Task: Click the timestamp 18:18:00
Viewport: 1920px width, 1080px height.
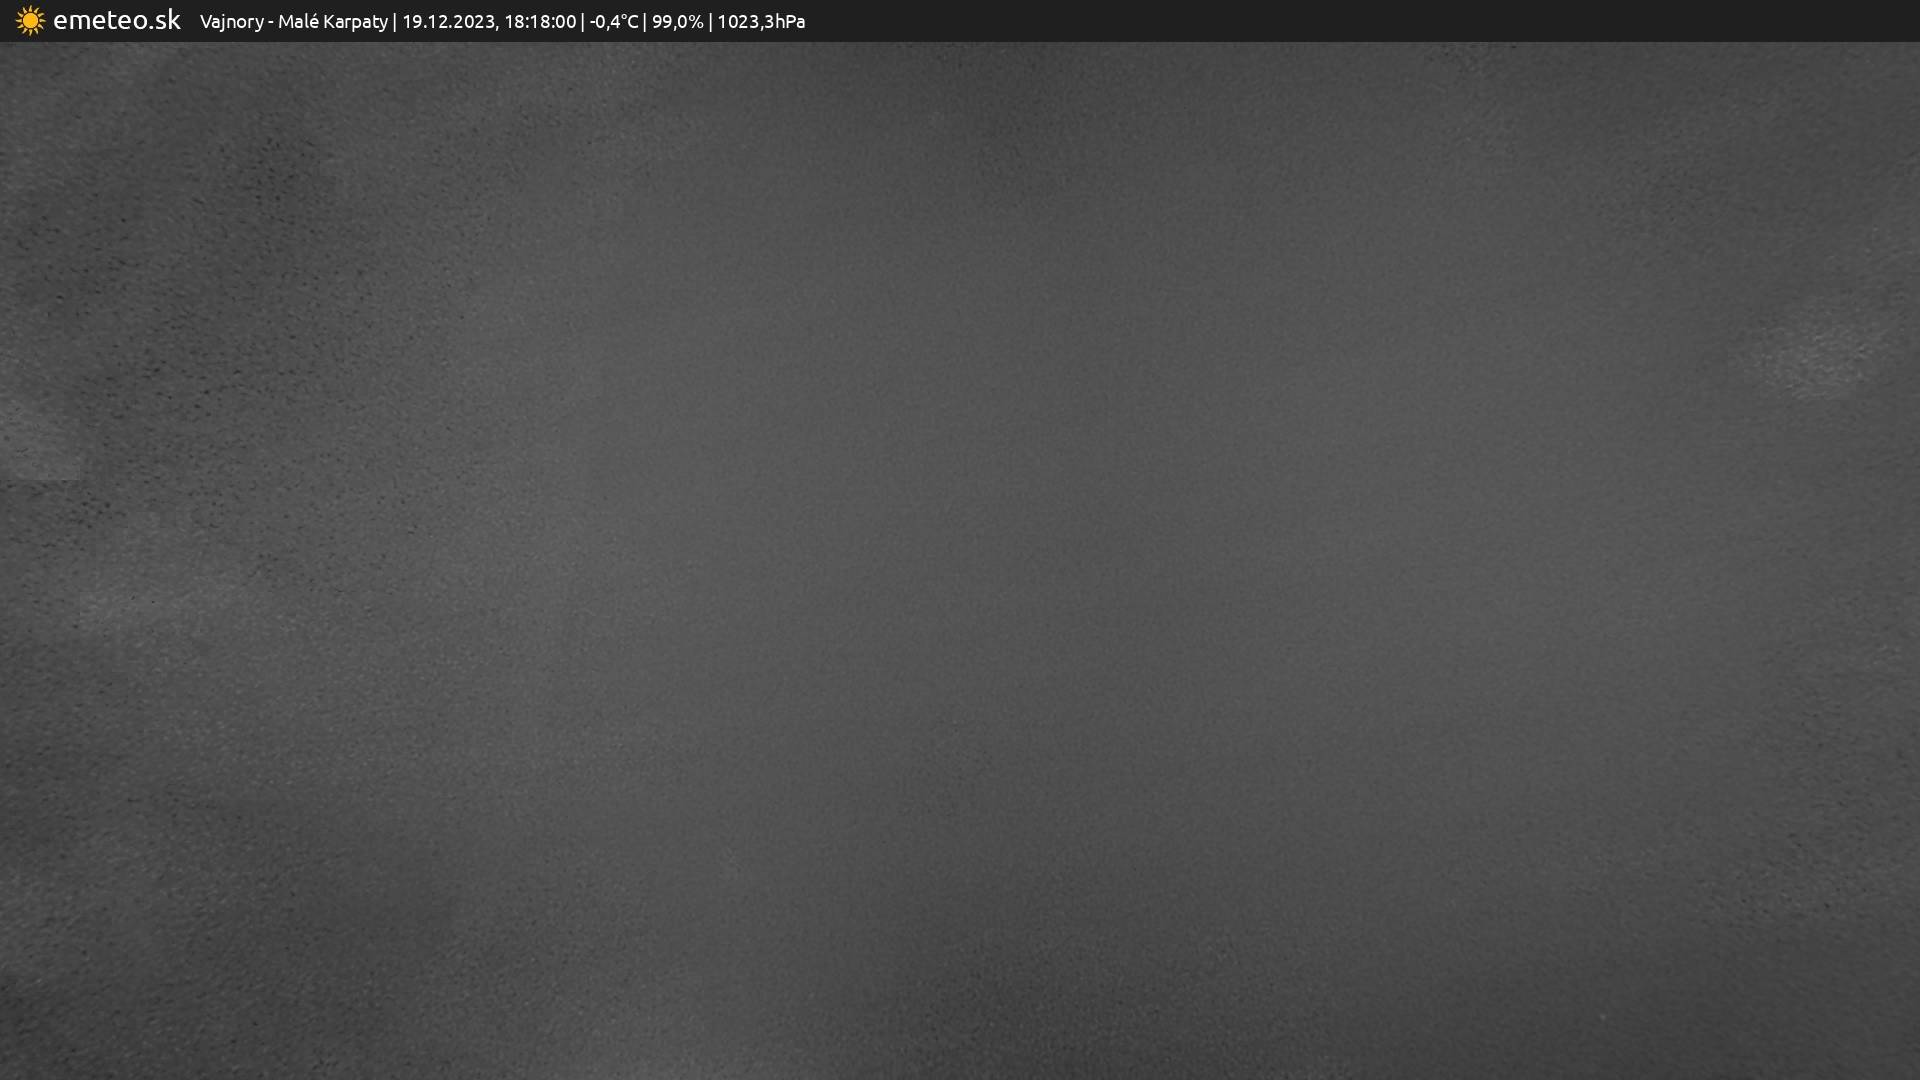Action: (x=540, y=22)
